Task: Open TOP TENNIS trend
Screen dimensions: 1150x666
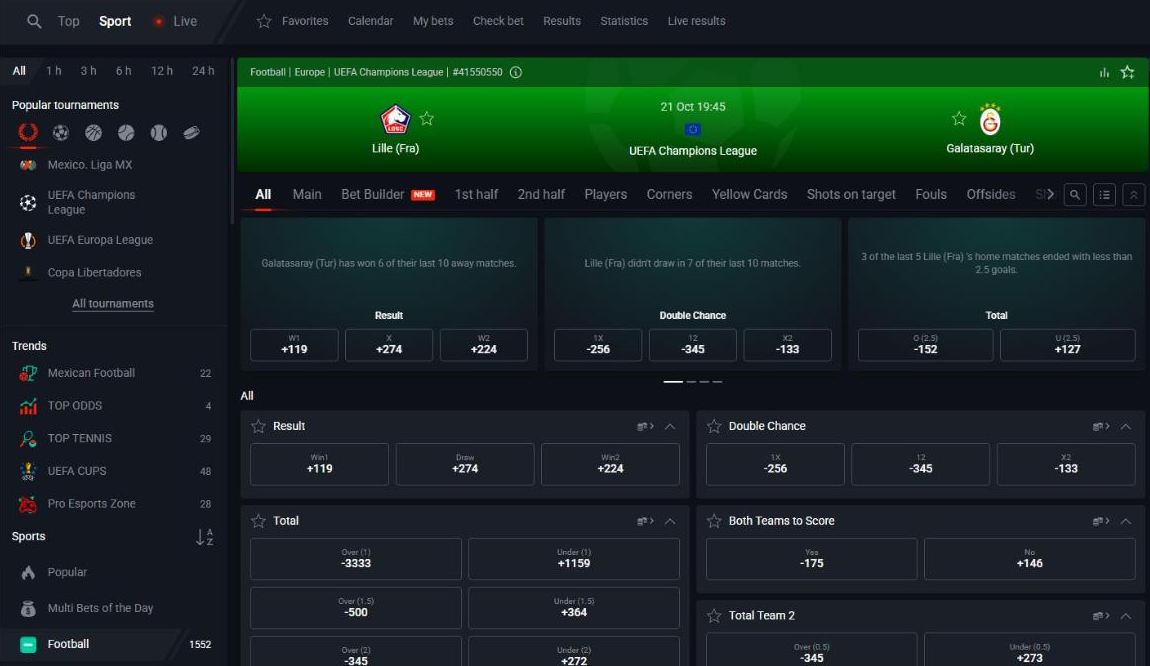Action: [x=114, y=439]
